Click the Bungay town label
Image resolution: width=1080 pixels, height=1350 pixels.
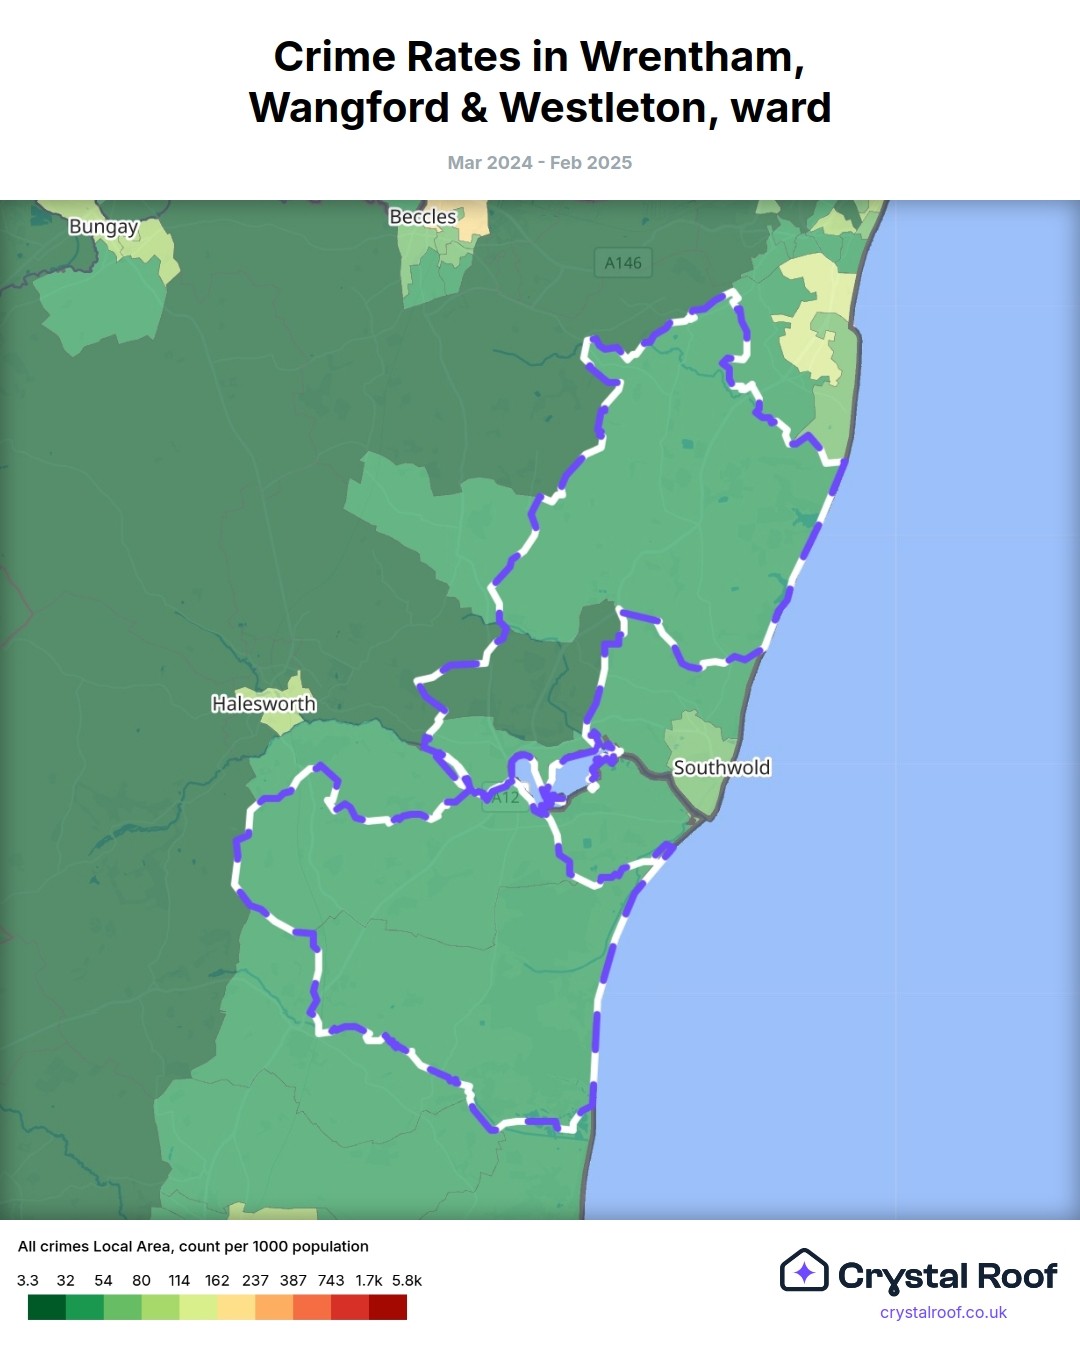click(103, 226)
